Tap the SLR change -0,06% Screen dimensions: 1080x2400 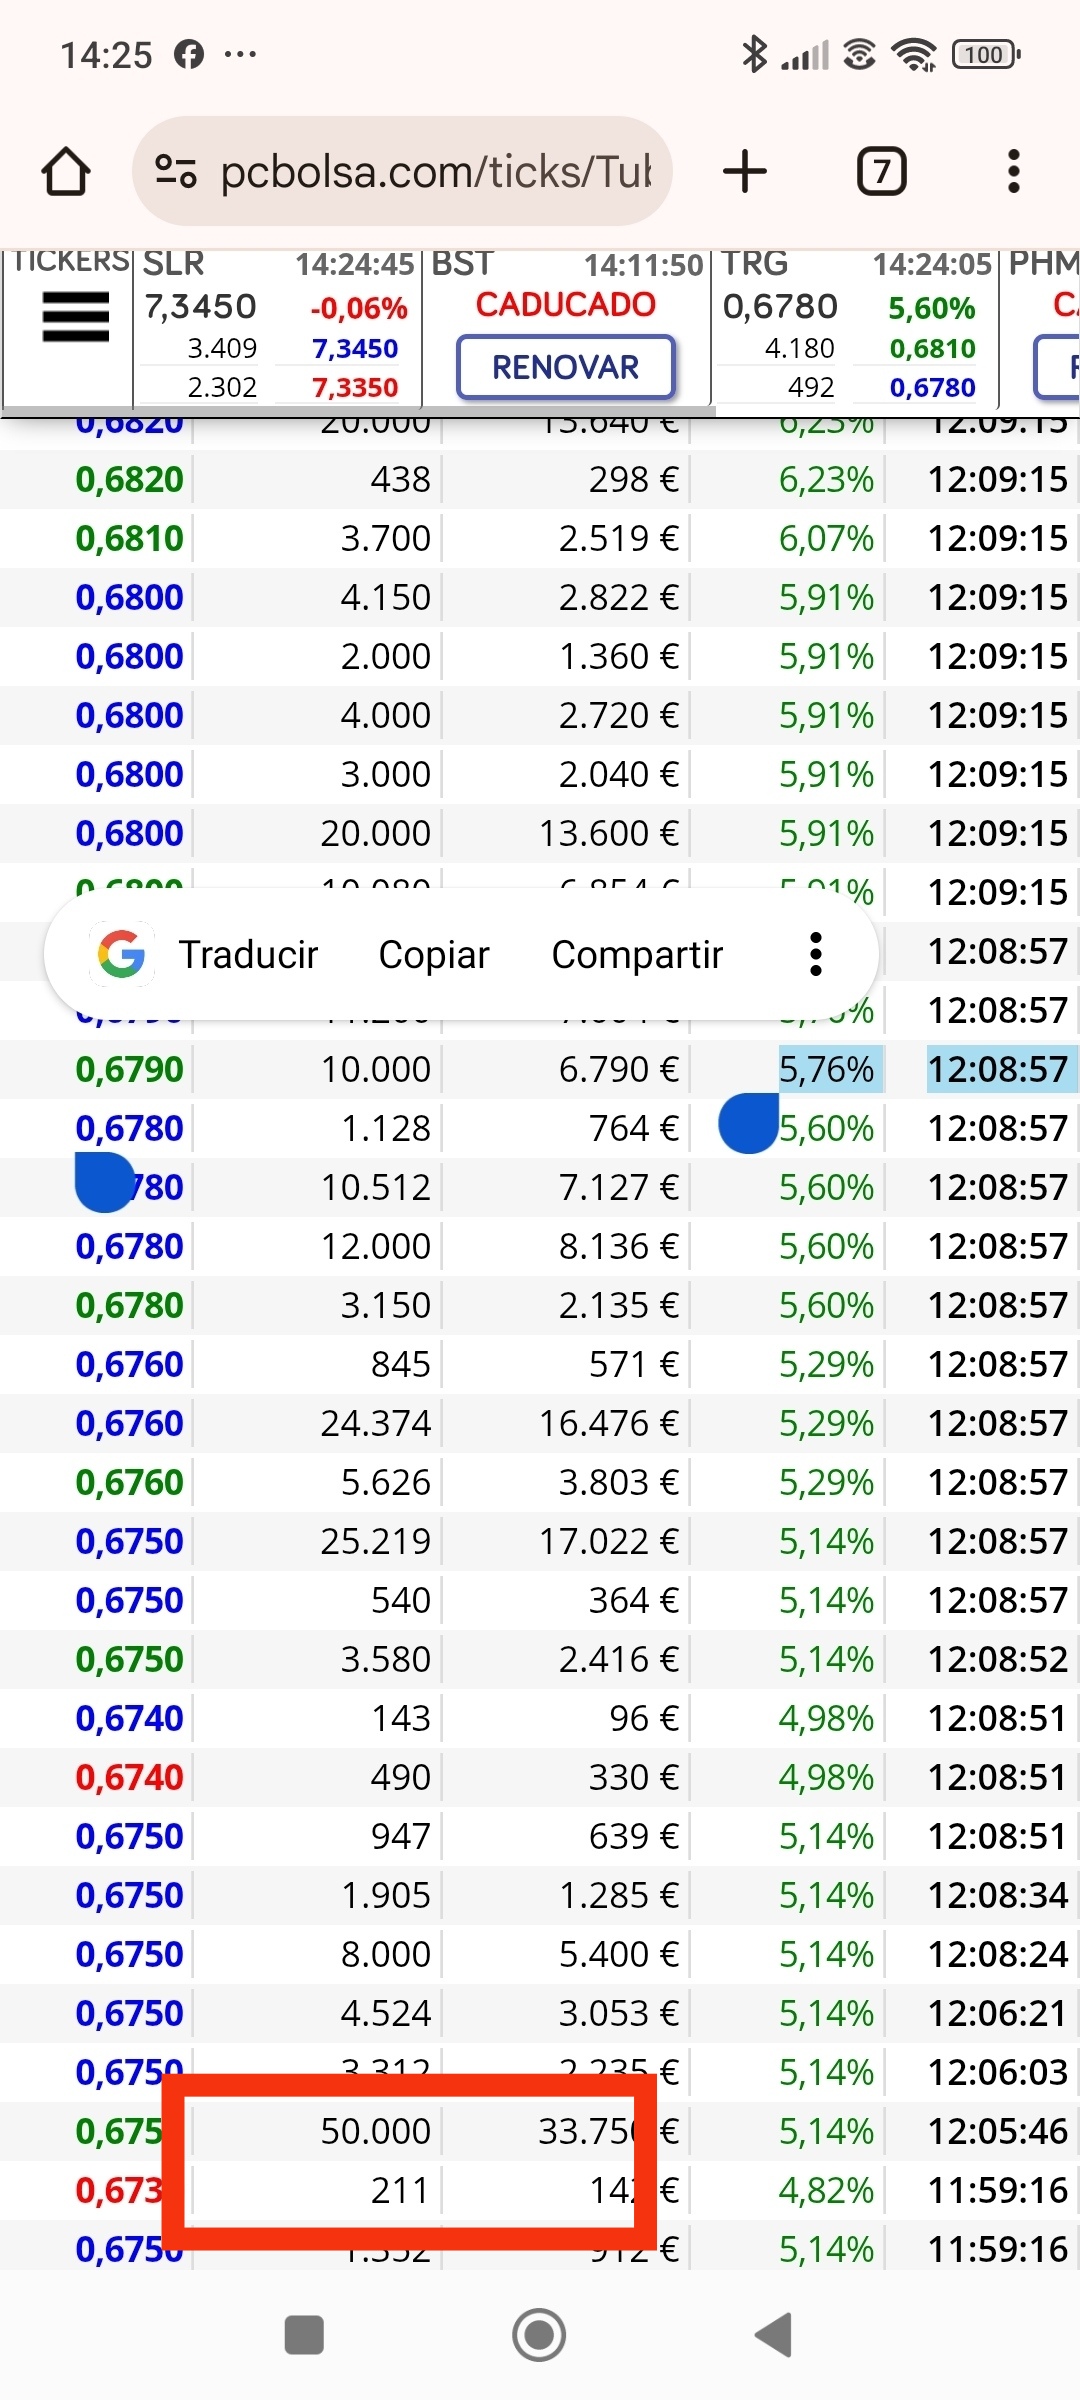(x=359, y=308)
